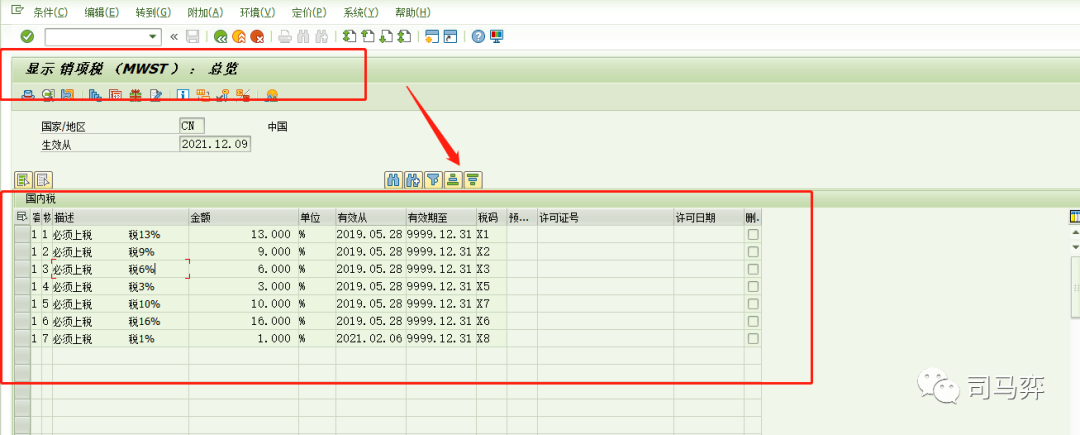Collapse command field with double-chevron icon
Screen dimensions: 1080x435
[174, 36]
